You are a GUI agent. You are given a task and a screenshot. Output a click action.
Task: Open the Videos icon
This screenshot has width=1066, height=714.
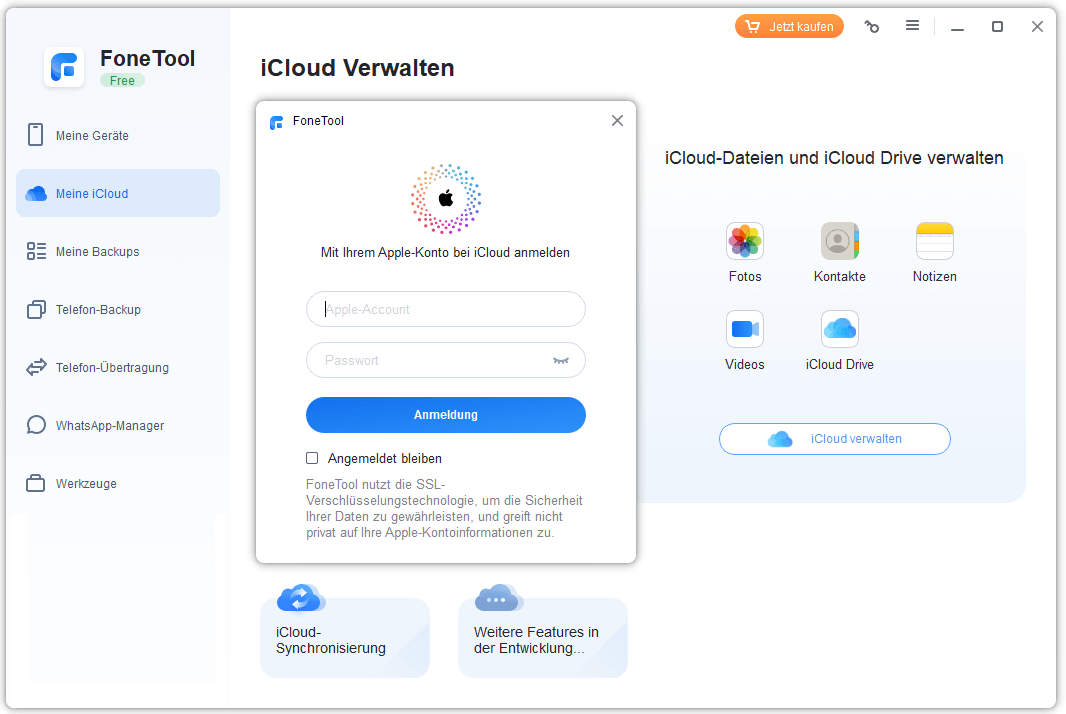coord(744,329)
